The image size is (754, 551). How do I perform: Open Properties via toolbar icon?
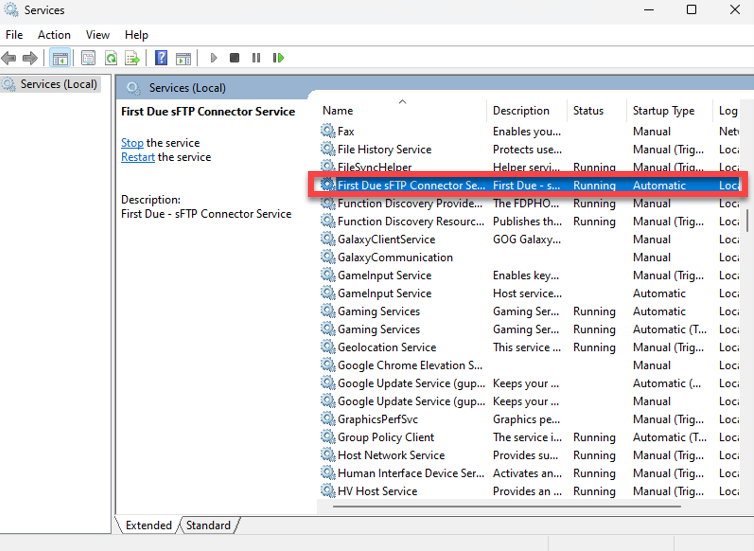(88, 58)
